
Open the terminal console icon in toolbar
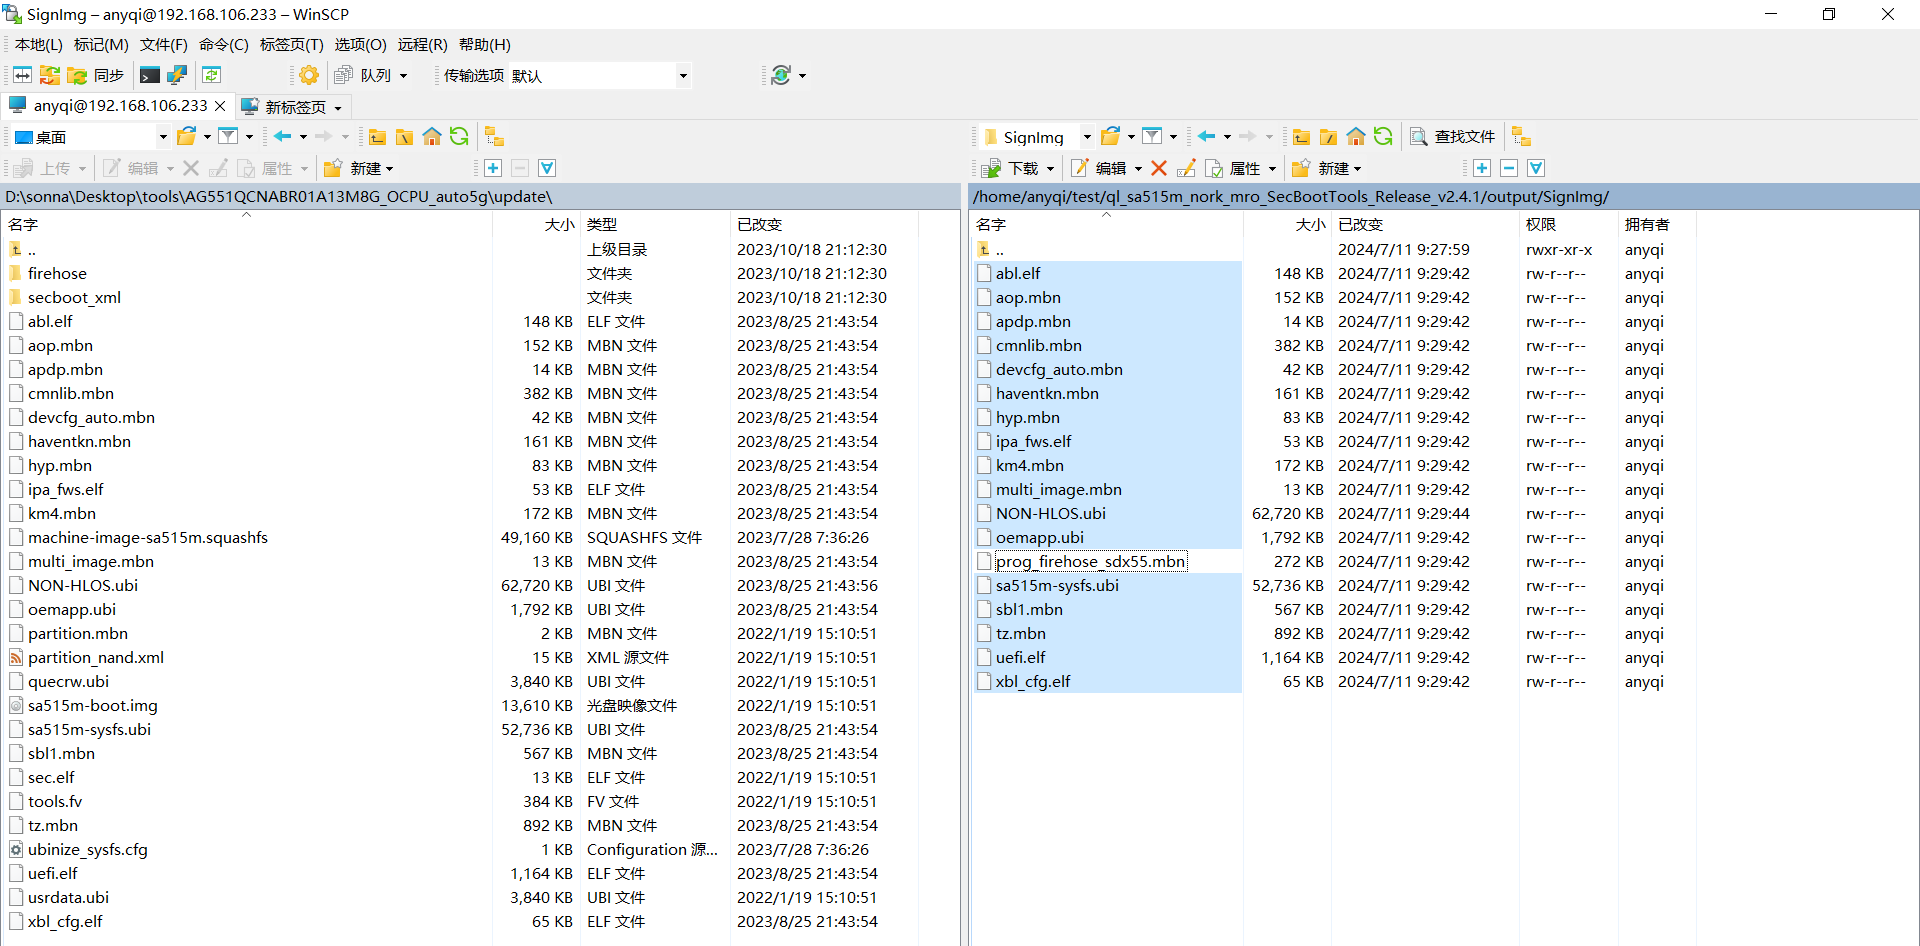coord(150,75)
